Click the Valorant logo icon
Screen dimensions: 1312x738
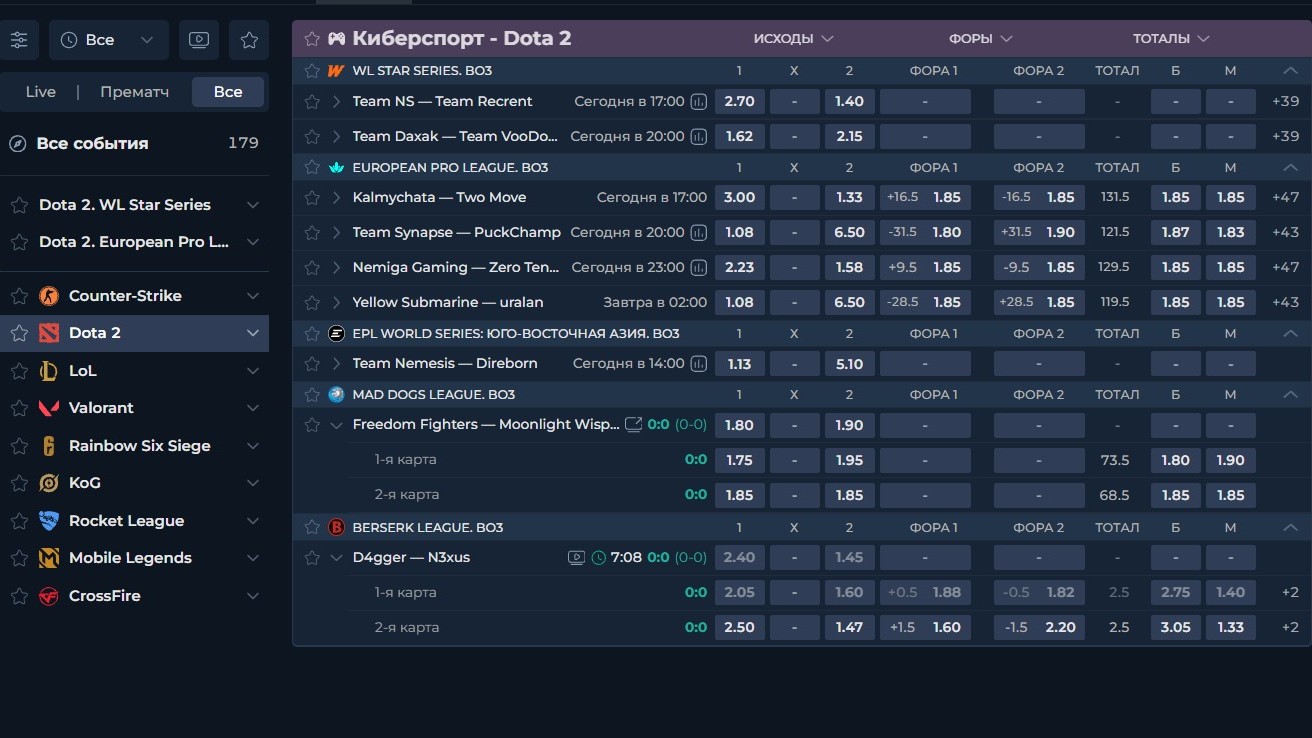tap(49, 408)
